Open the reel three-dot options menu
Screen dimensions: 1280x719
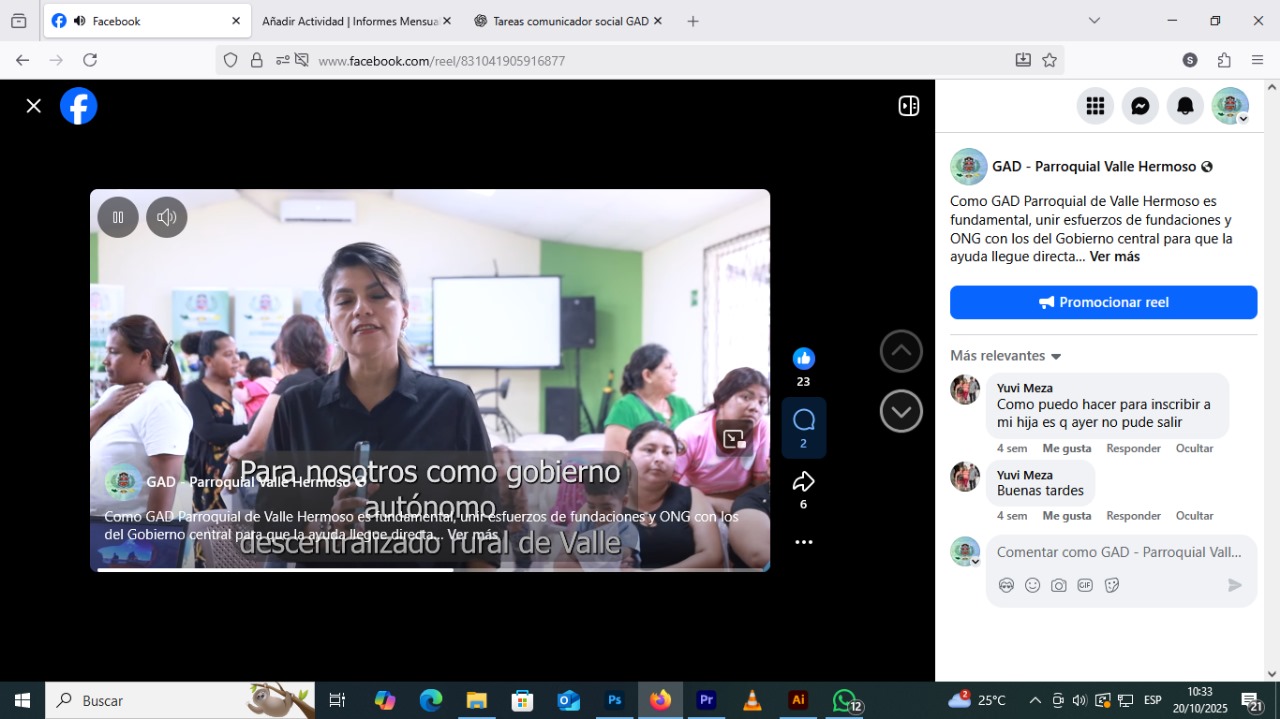pos(803,542)
